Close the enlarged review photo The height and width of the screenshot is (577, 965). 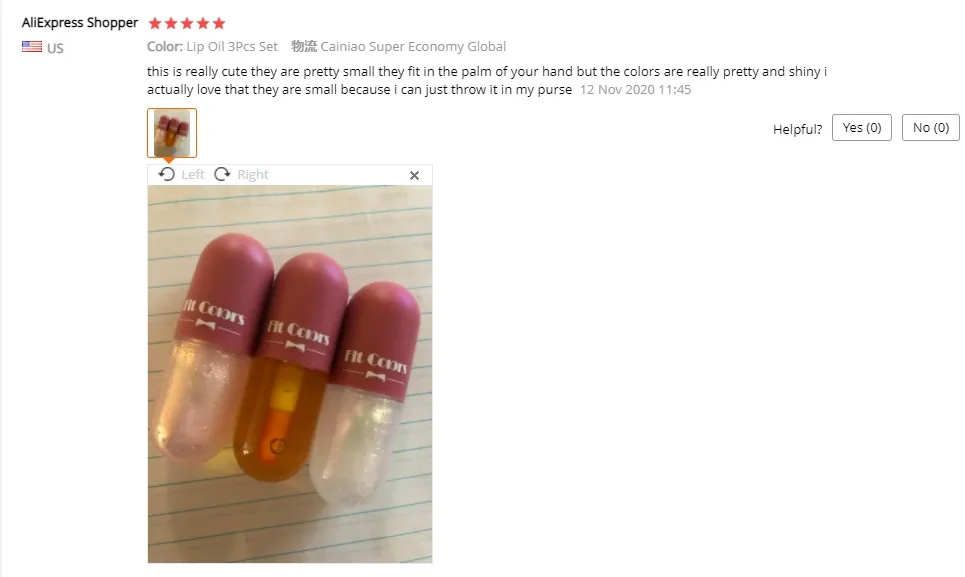tap(414, 175)
